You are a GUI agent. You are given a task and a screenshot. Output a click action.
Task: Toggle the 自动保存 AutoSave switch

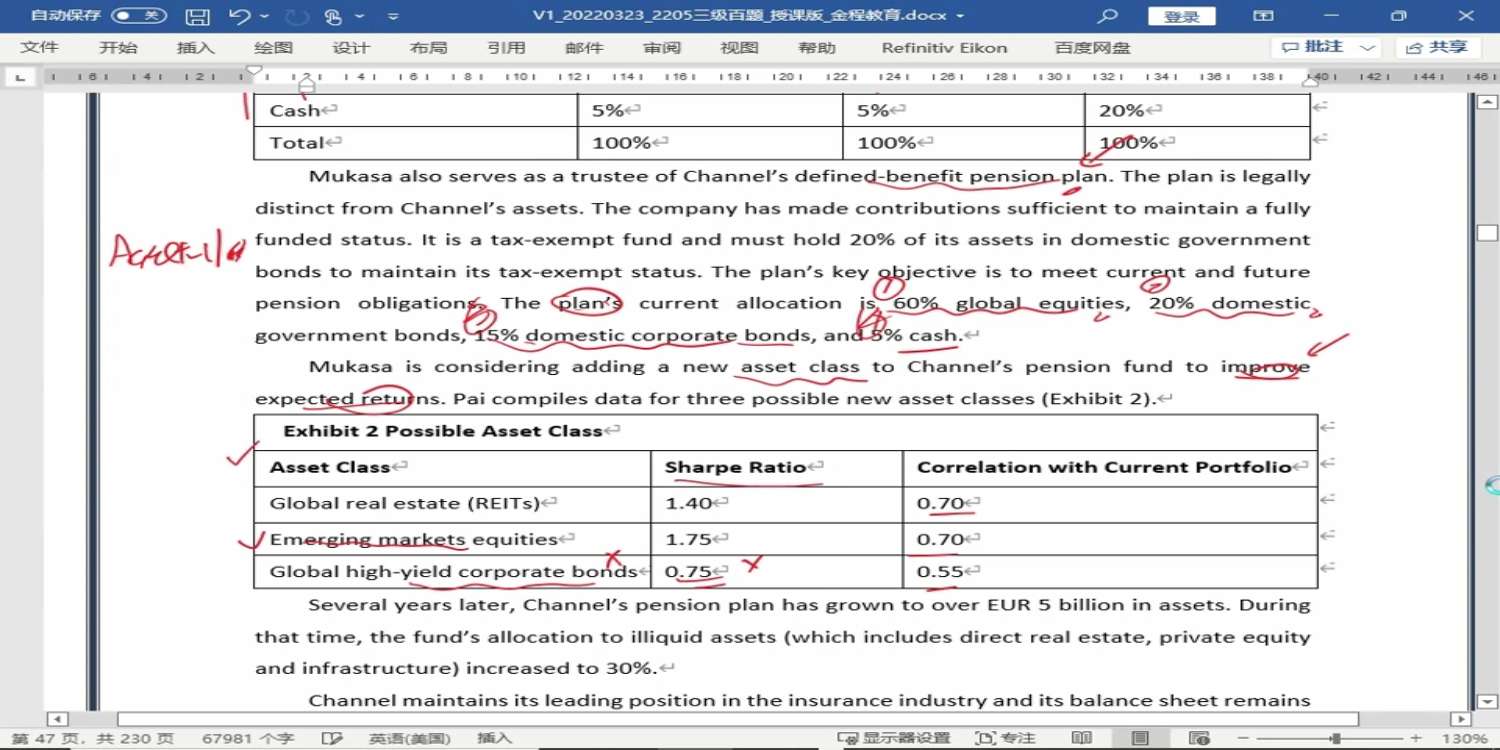point(138,16)
